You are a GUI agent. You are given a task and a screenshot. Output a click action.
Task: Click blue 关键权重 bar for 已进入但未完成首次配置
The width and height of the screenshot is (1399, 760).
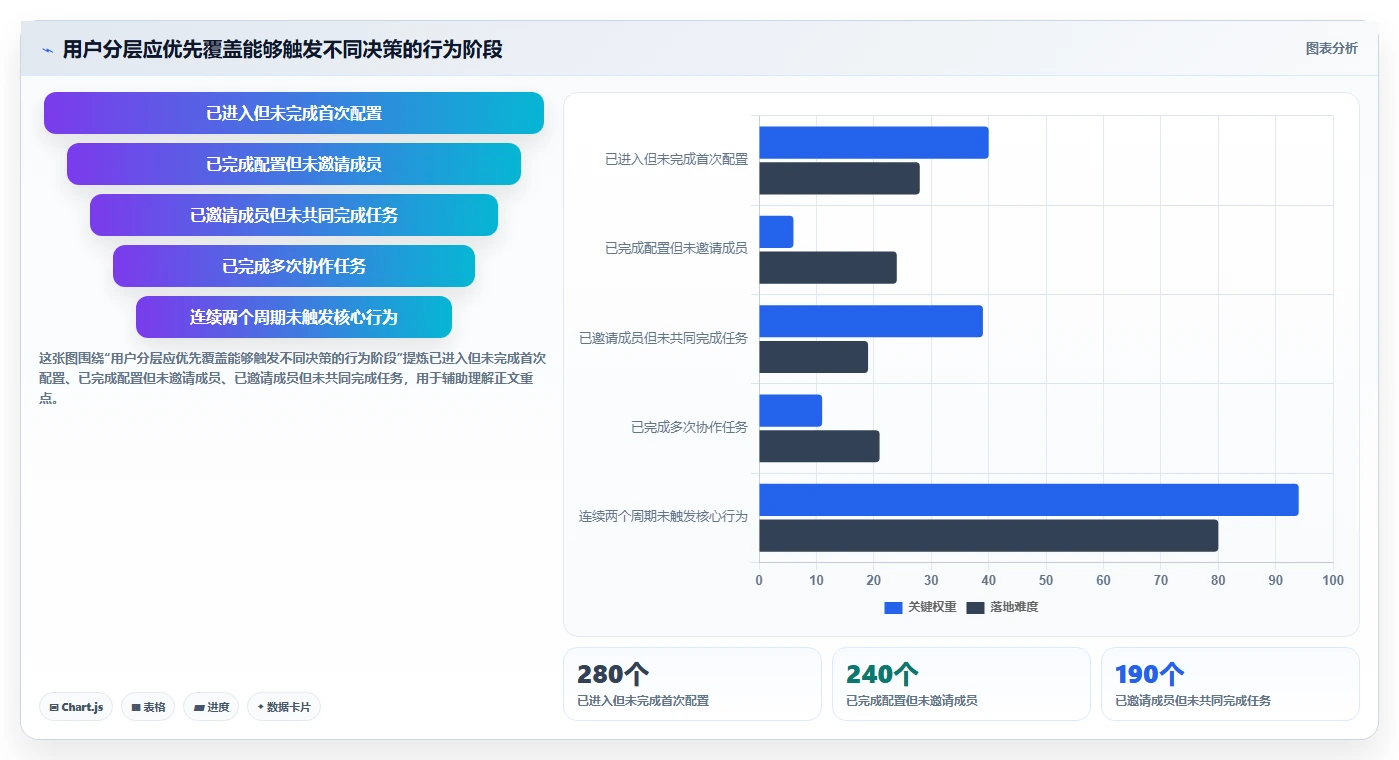[x=874, y=142]
